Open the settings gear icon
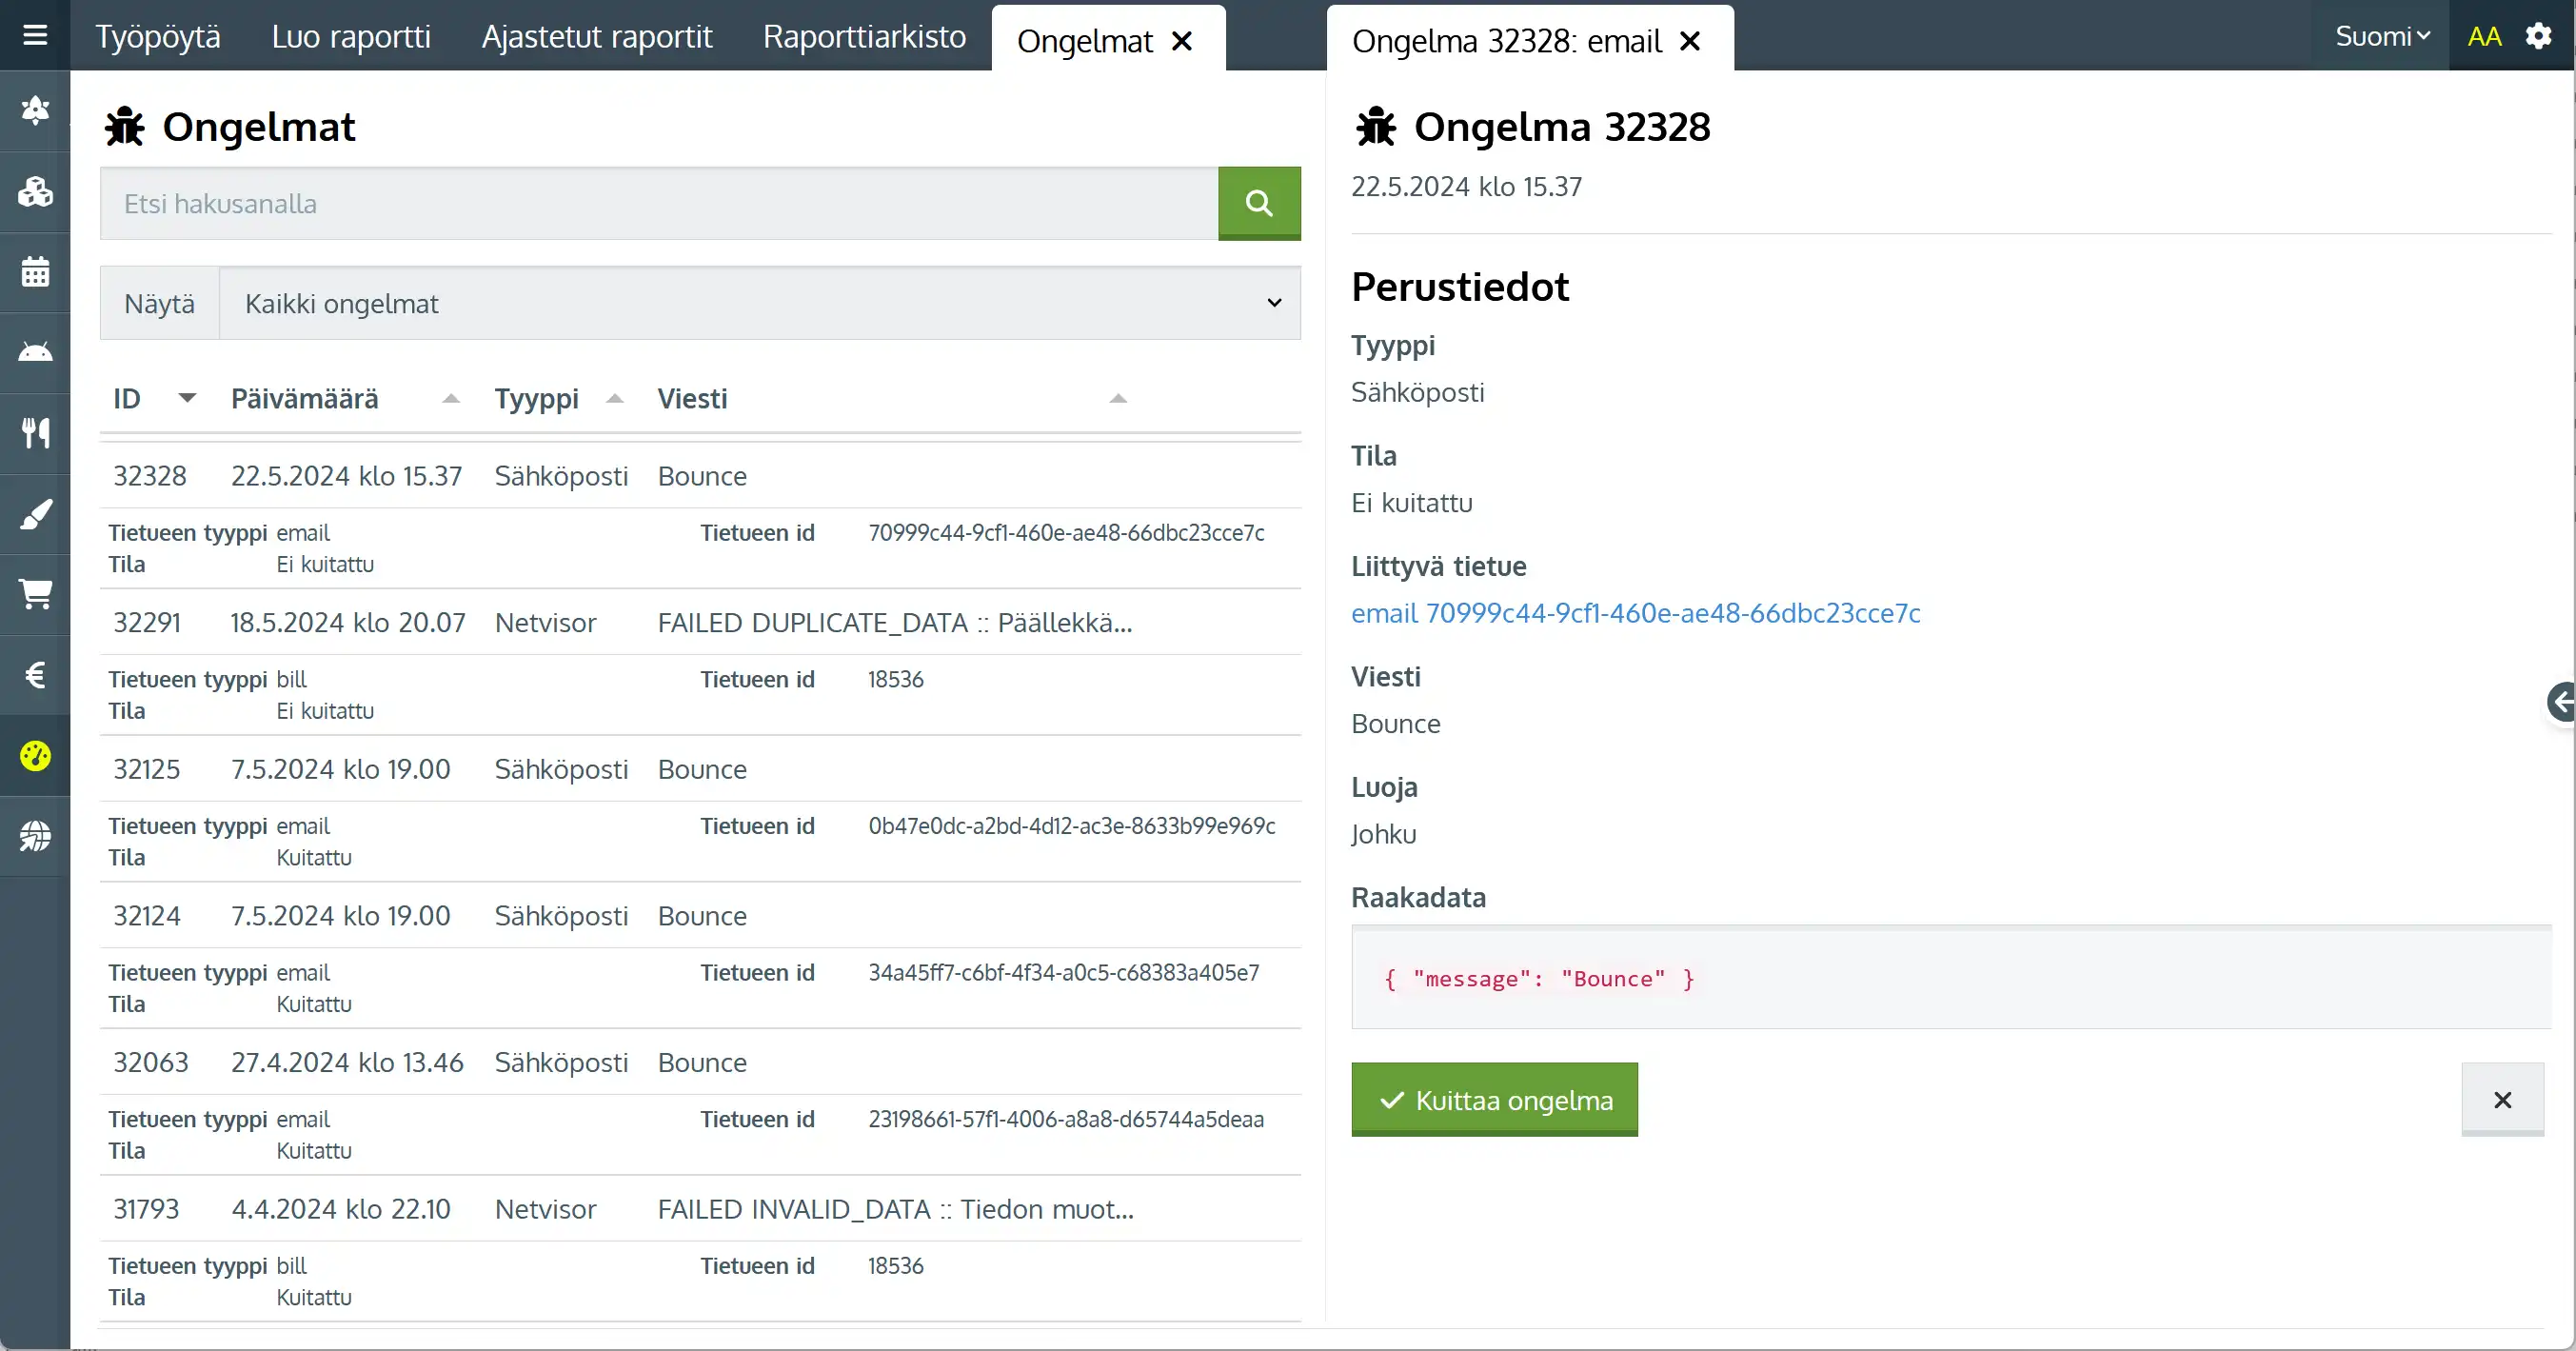Image resolution: width=2576 pixels, height=1351 pixels. [x=2538, y=36]
